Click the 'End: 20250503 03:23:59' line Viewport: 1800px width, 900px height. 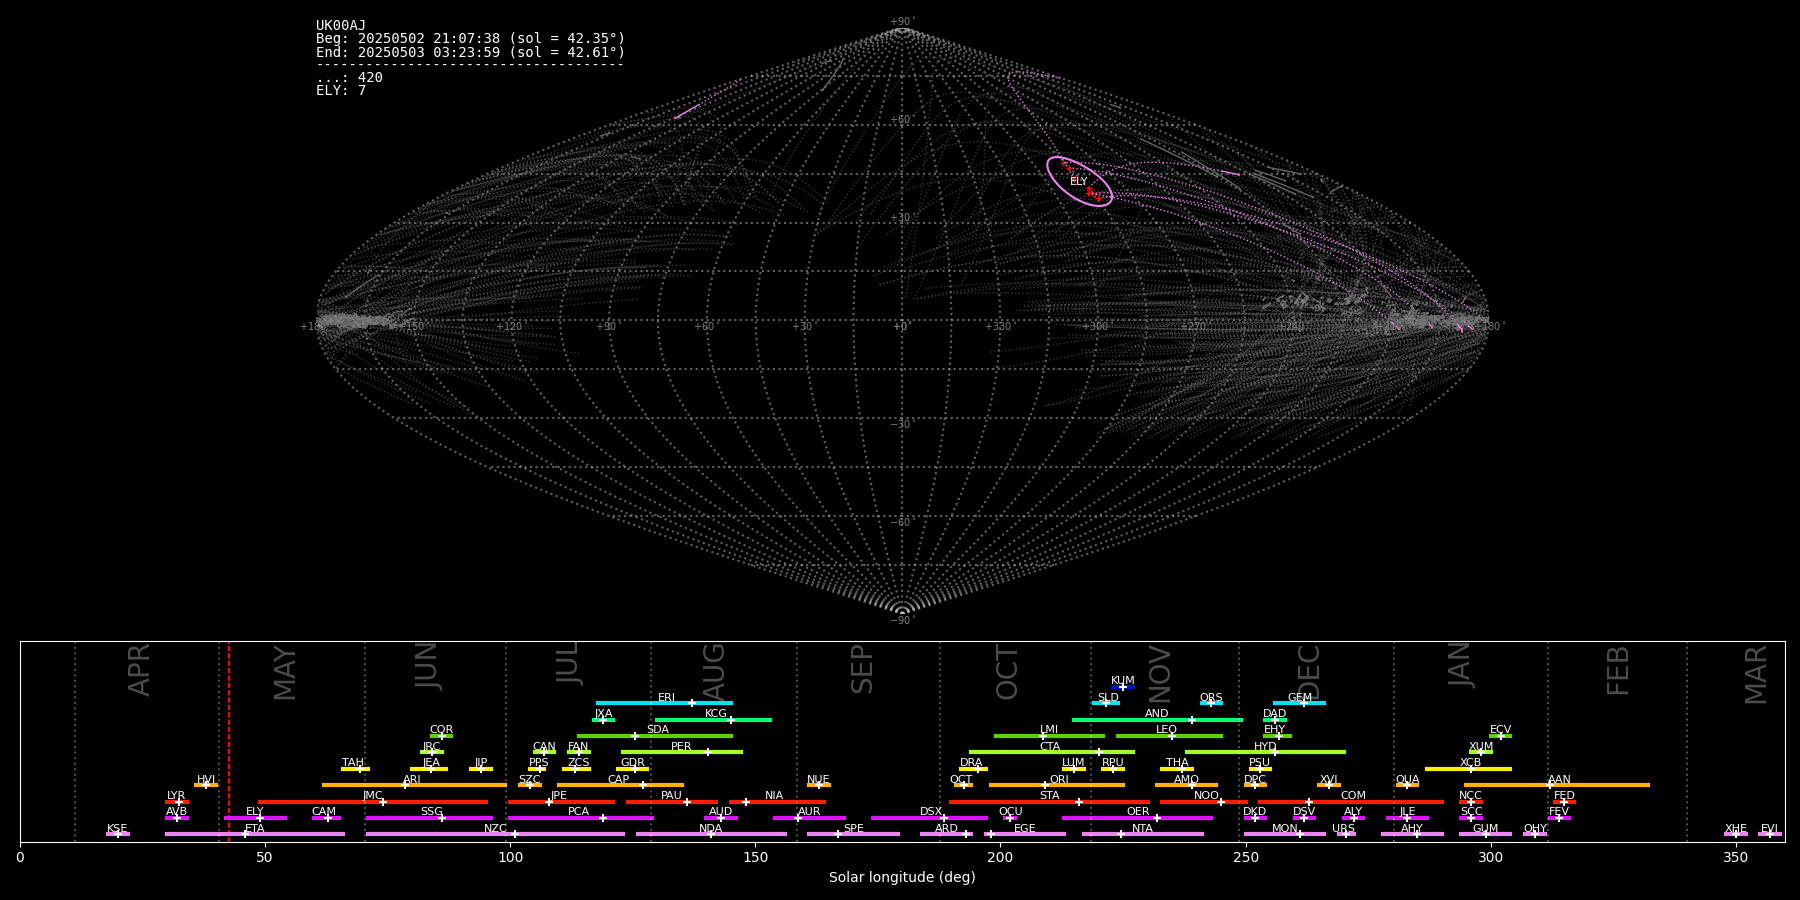coord(470,52)
